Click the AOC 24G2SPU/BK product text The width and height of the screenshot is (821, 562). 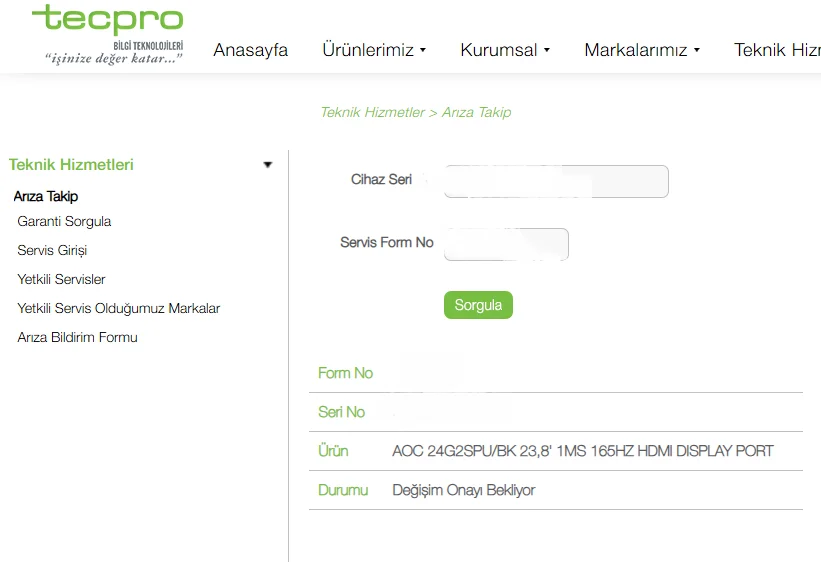click(583, 451)
